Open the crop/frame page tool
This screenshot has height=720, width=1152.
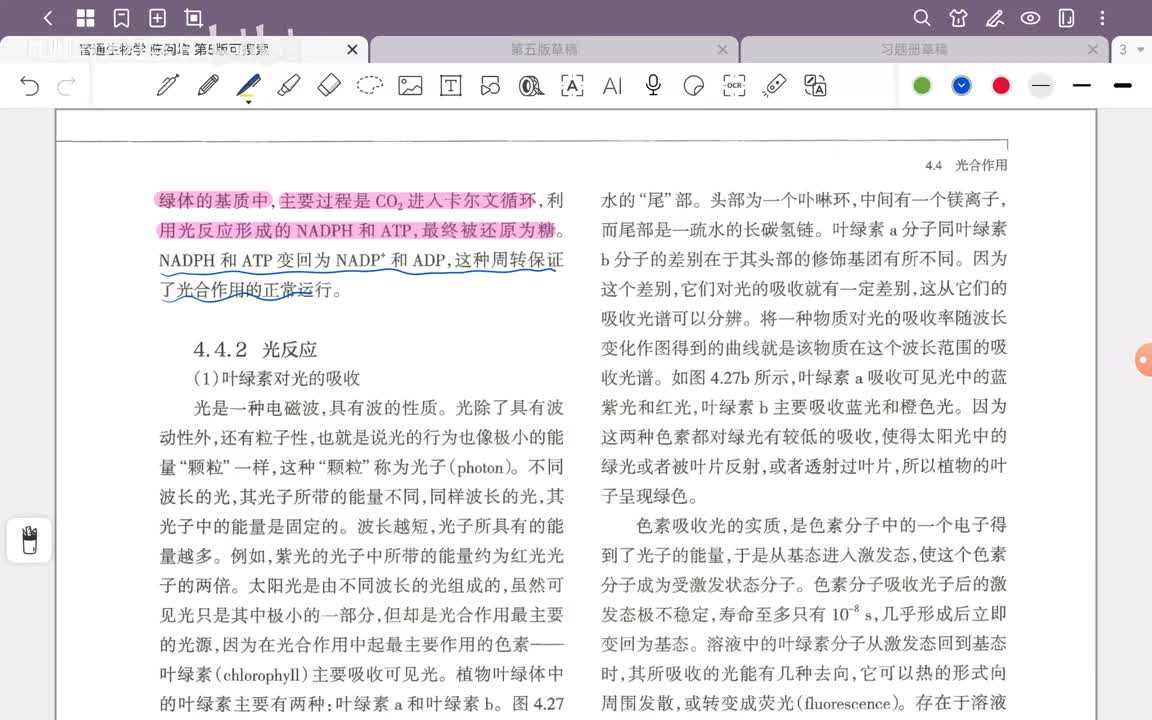(x=193, y=18)
